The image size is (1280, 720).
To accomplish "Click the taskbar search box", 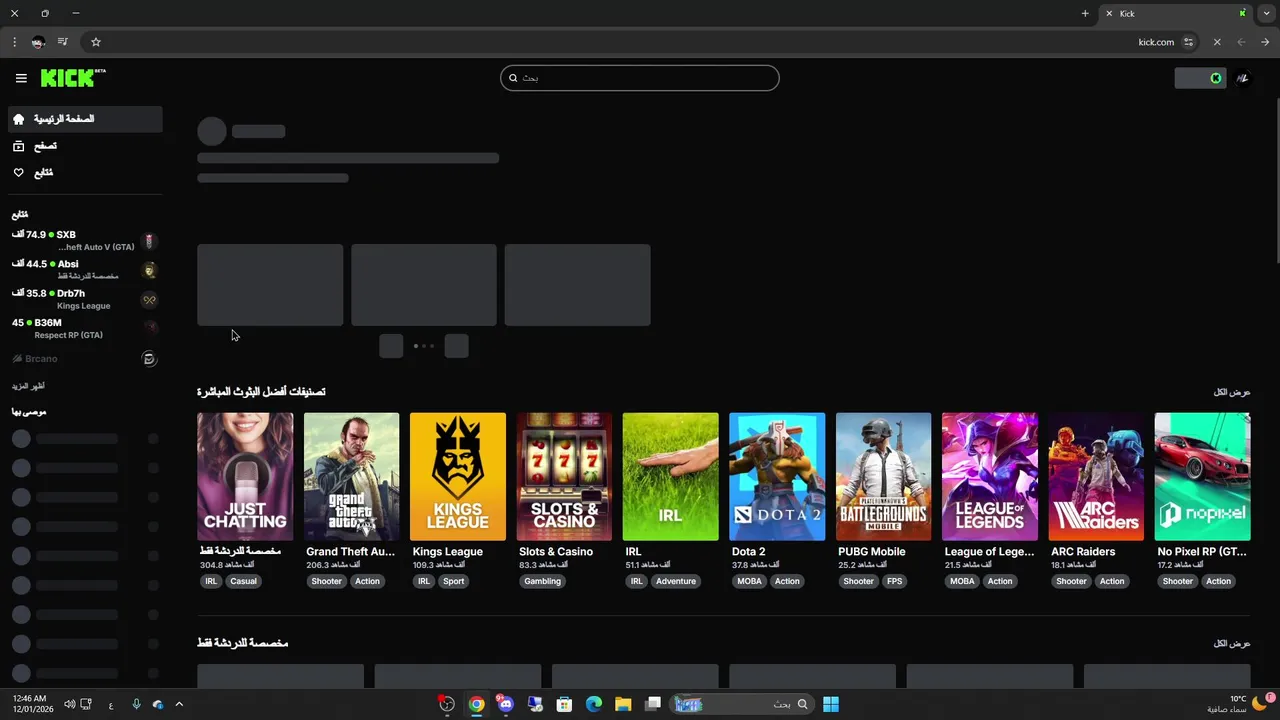I will (x=741, y=704).
